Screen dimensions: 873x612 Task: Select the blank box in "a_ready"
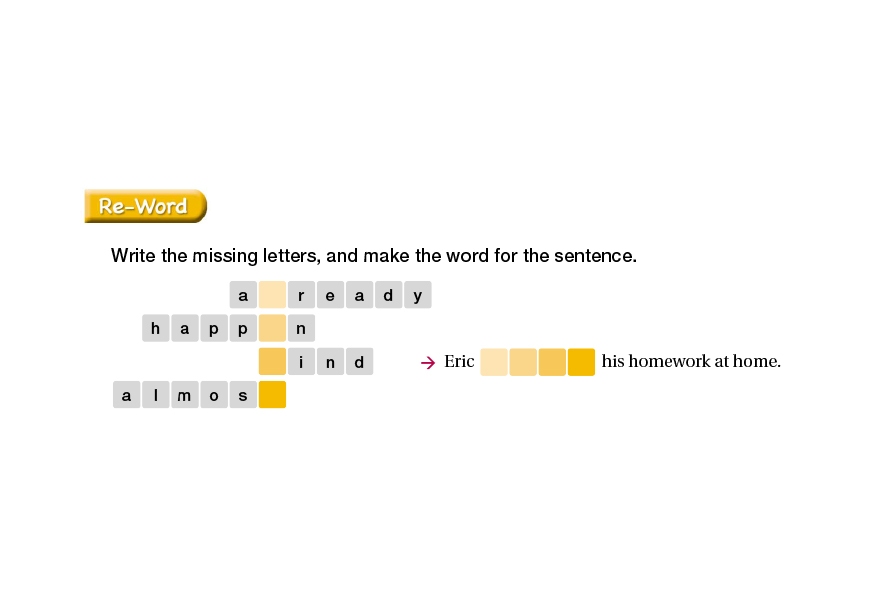click(x=272, y=295)
